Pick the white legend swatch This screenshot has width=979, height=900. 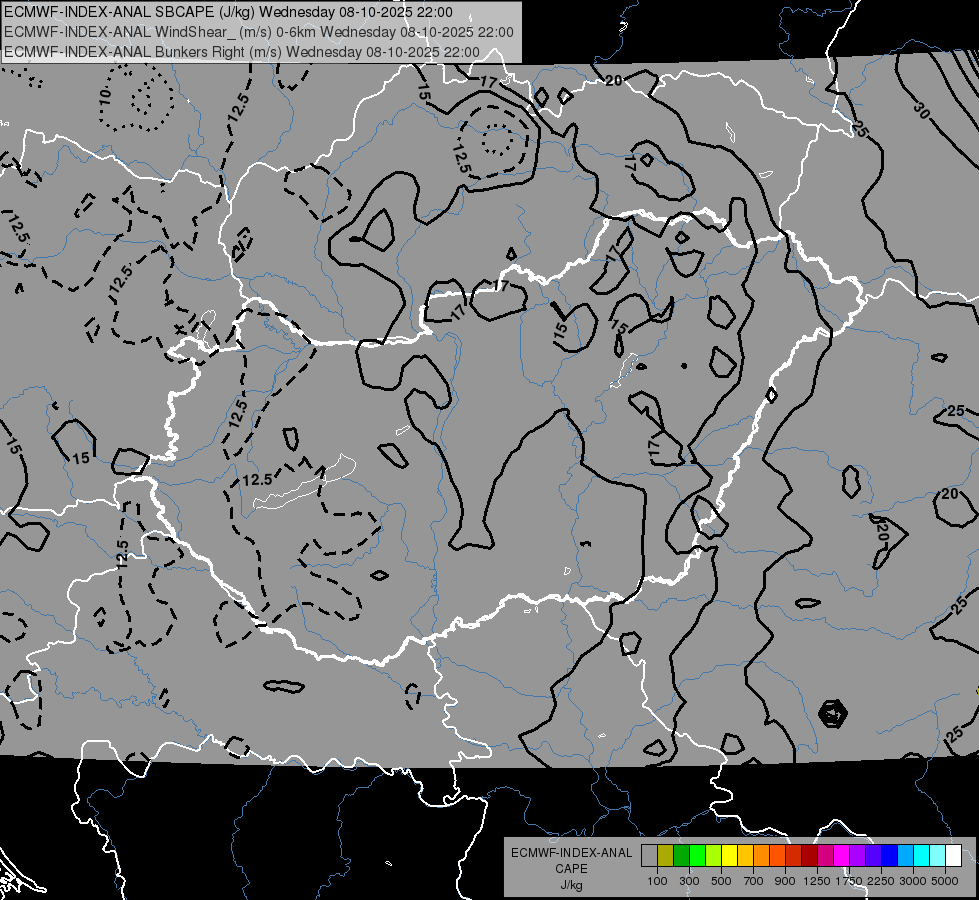pos(953,855)
